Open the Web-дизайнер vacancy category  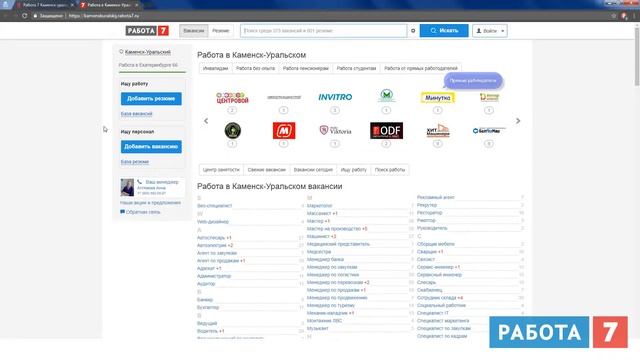click(213, 222)
